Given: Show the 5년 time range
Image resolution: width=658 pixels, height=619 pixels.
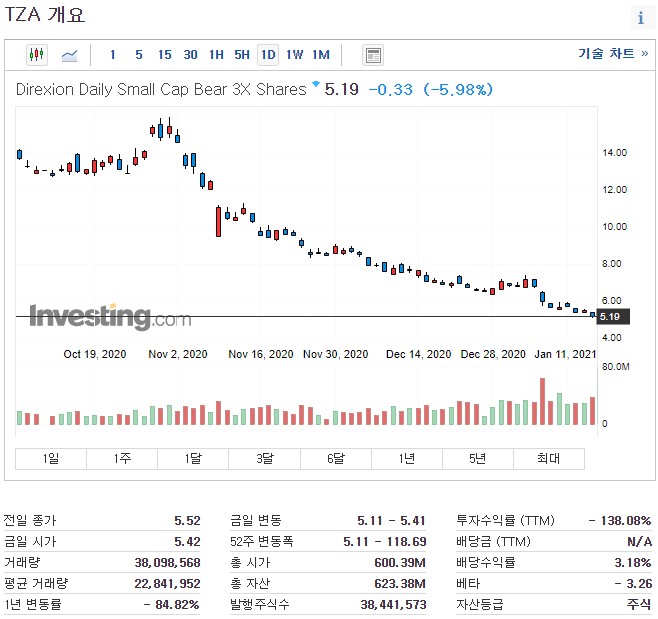Looking at the screenshot, I should tap(478, 458).
